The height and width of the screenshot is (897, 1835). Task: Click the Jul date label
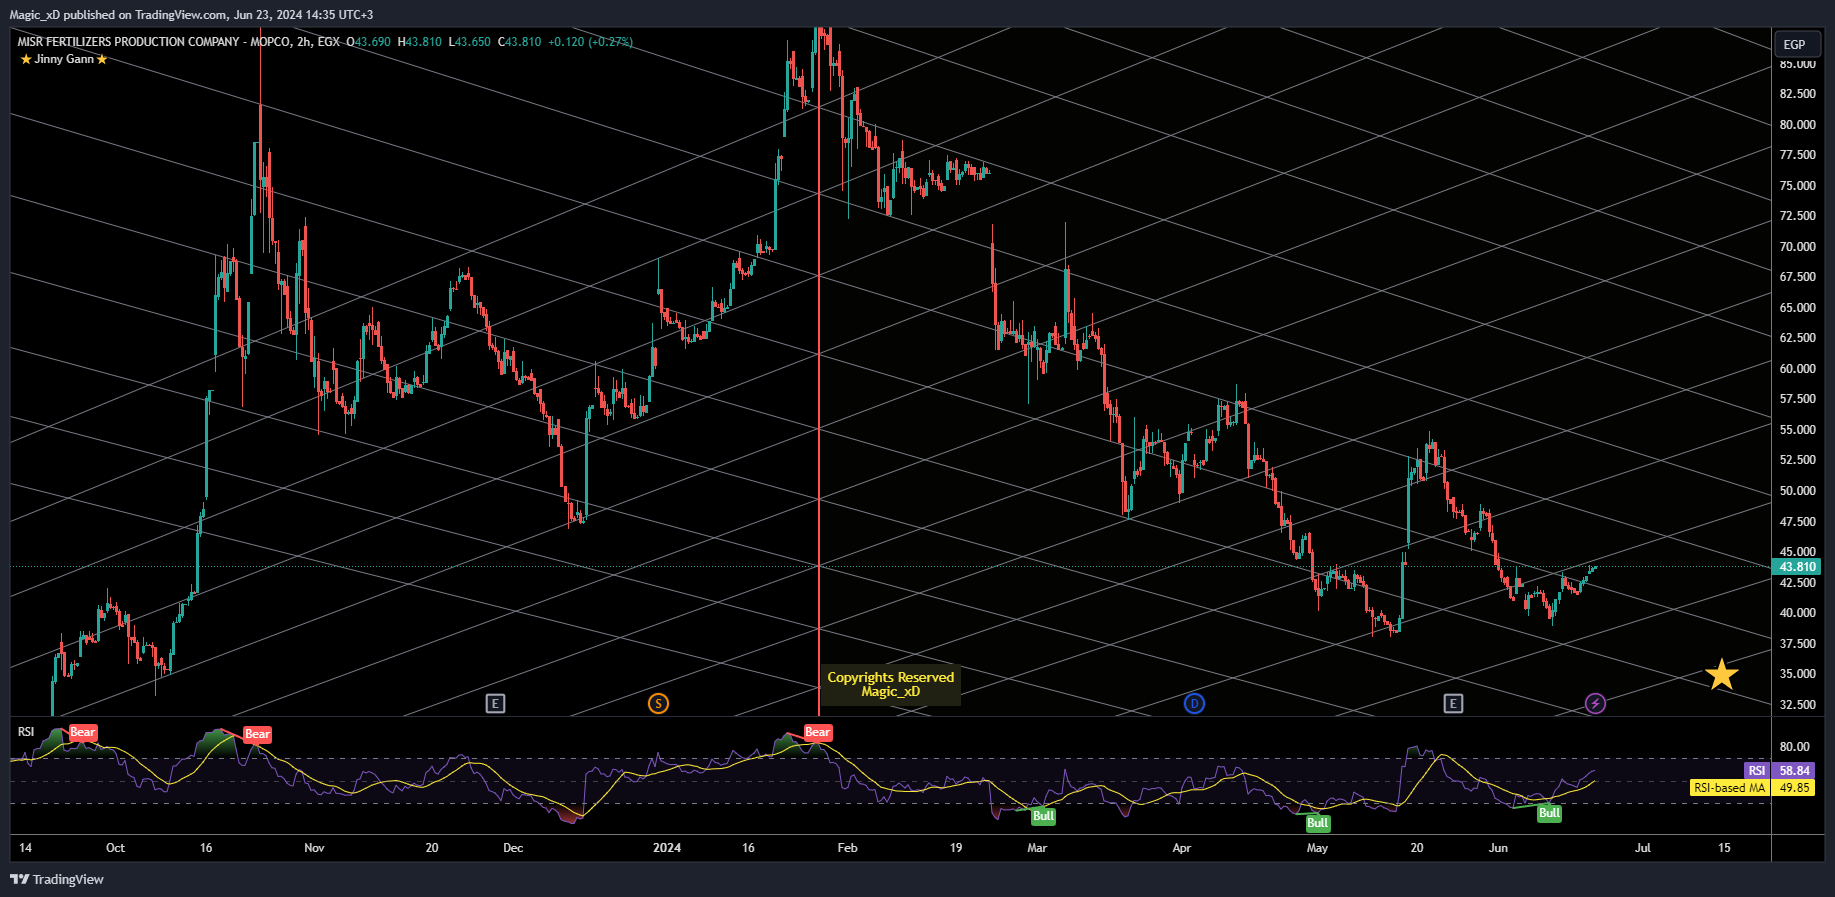(x=1642, y=848)
